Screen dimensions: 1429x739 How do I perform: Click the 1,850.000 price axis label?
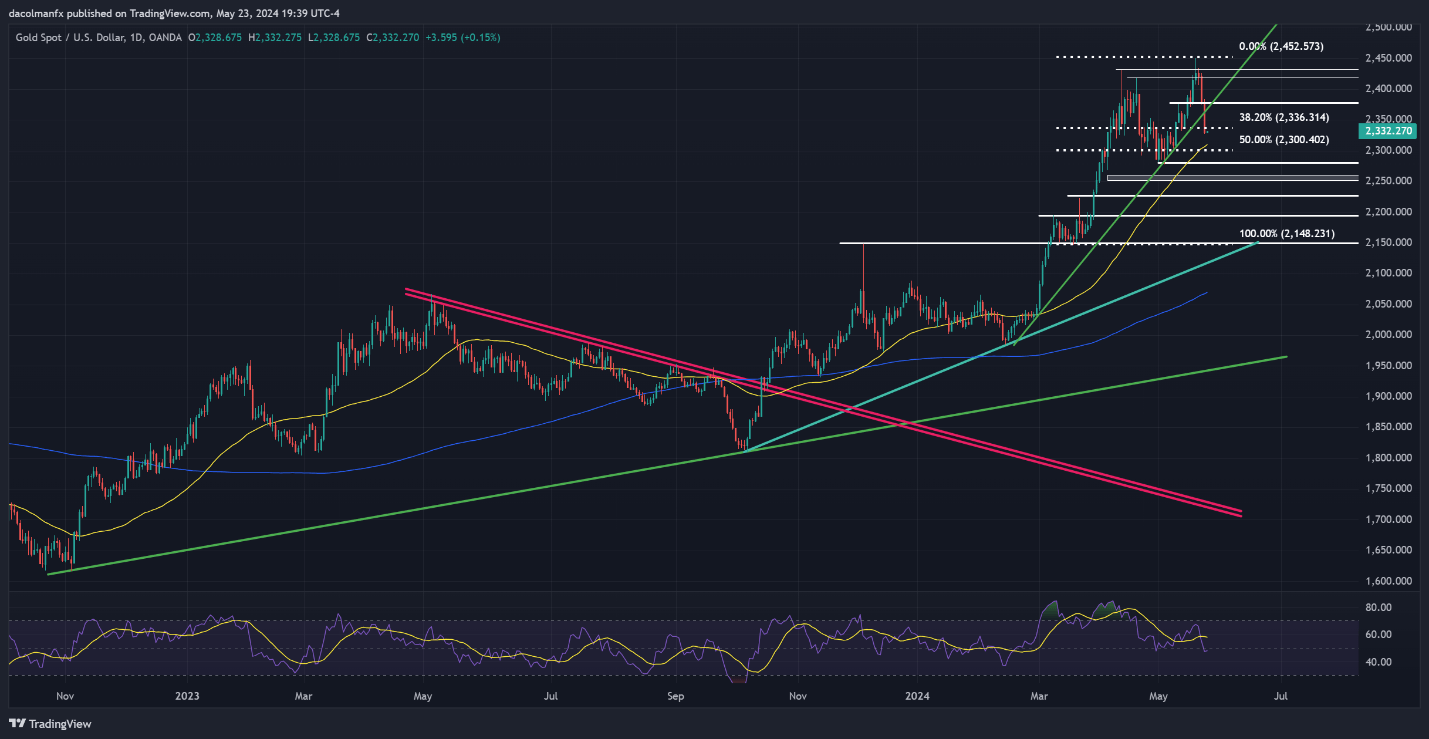pyautogui.click(x=1389, y=428)
